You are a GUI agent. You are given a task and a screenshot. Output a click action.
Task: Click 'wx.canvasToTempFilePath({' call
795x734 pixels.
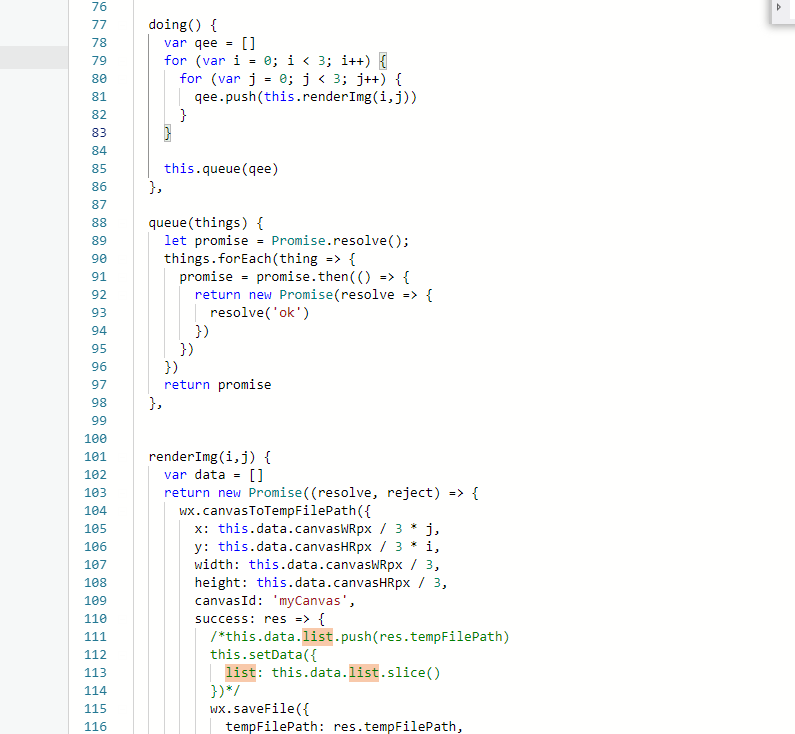[x=275, y=511]
